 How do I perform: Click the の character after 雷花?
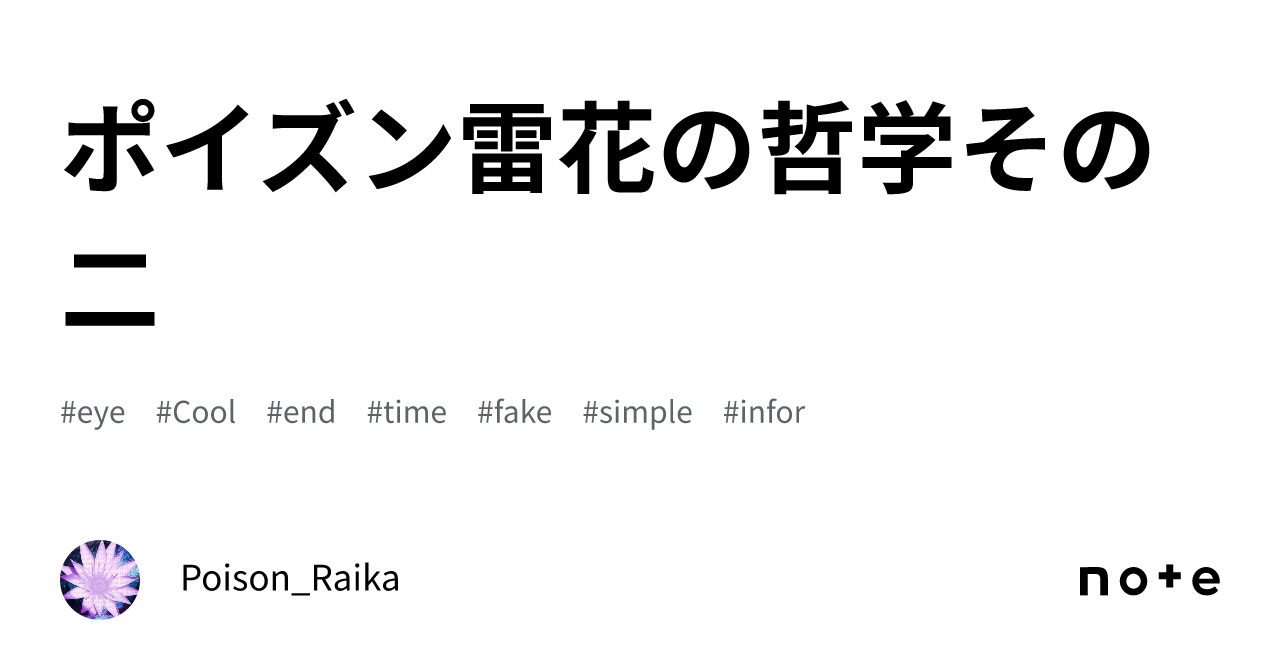pyautogui.click(x=714, y=151)
